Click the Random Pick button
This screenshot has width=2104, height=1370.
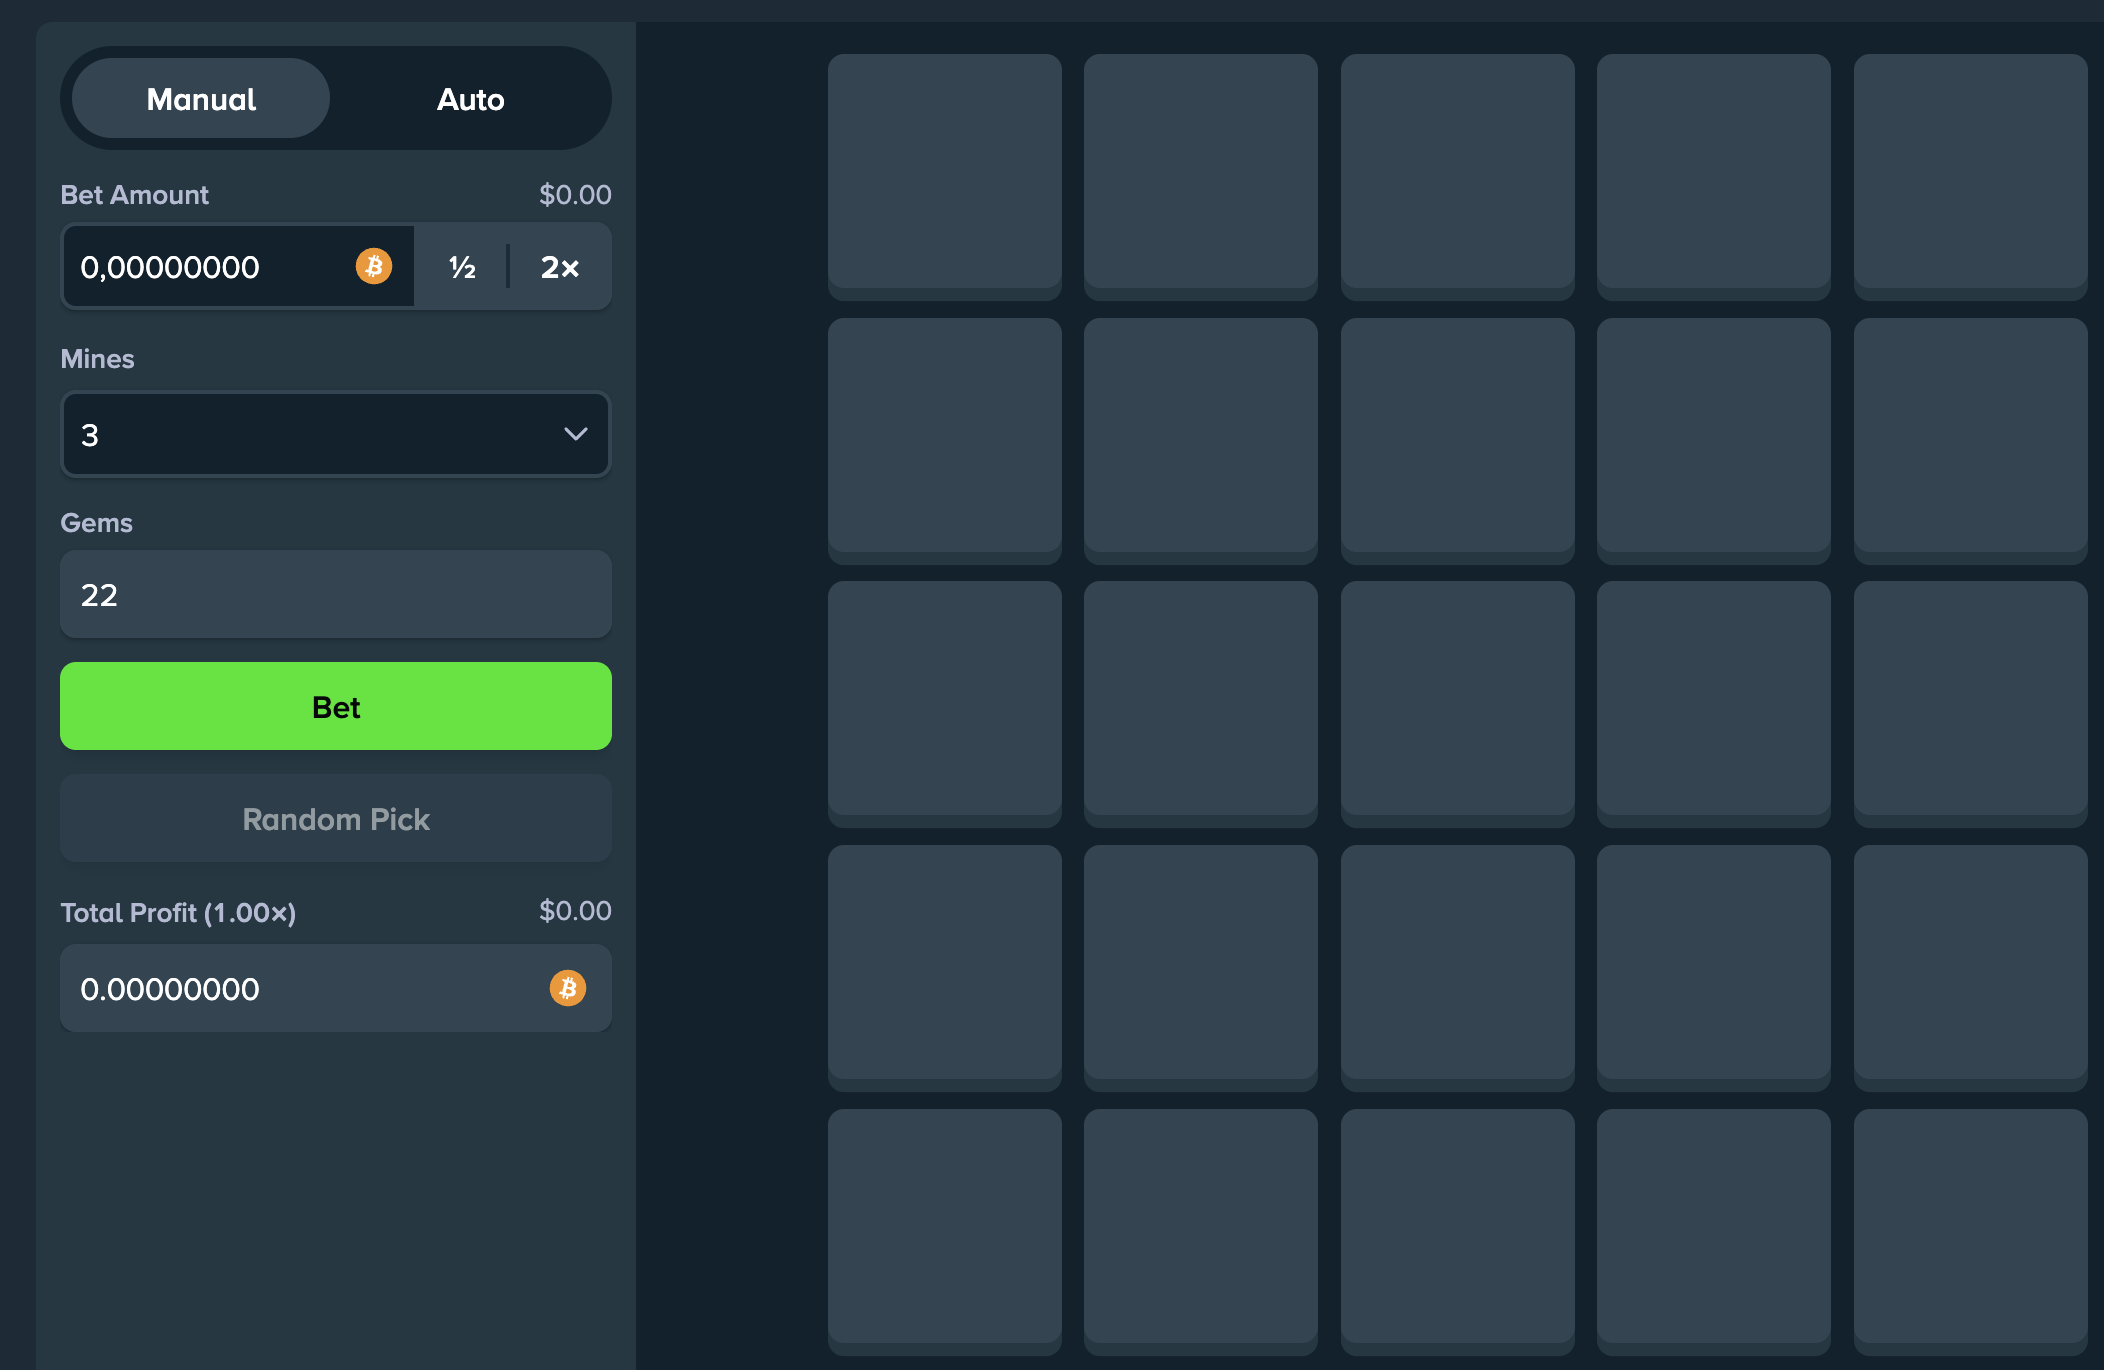pos(336,818)
